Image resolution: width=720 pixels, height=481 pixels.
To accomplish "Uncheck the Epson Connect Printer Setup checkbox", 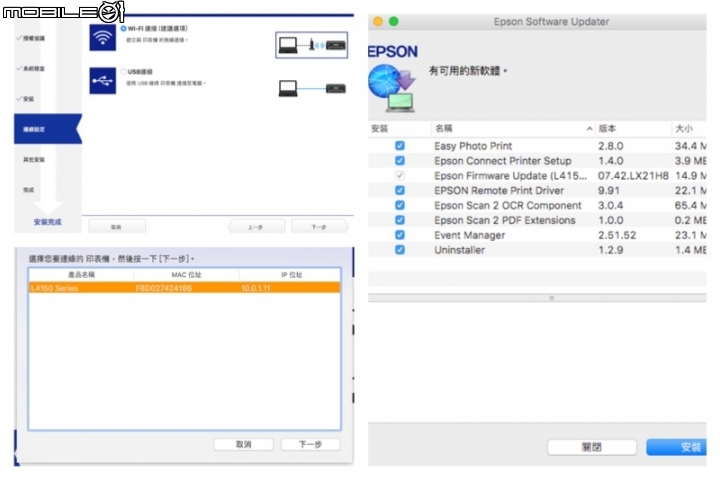I will (400, 160).
